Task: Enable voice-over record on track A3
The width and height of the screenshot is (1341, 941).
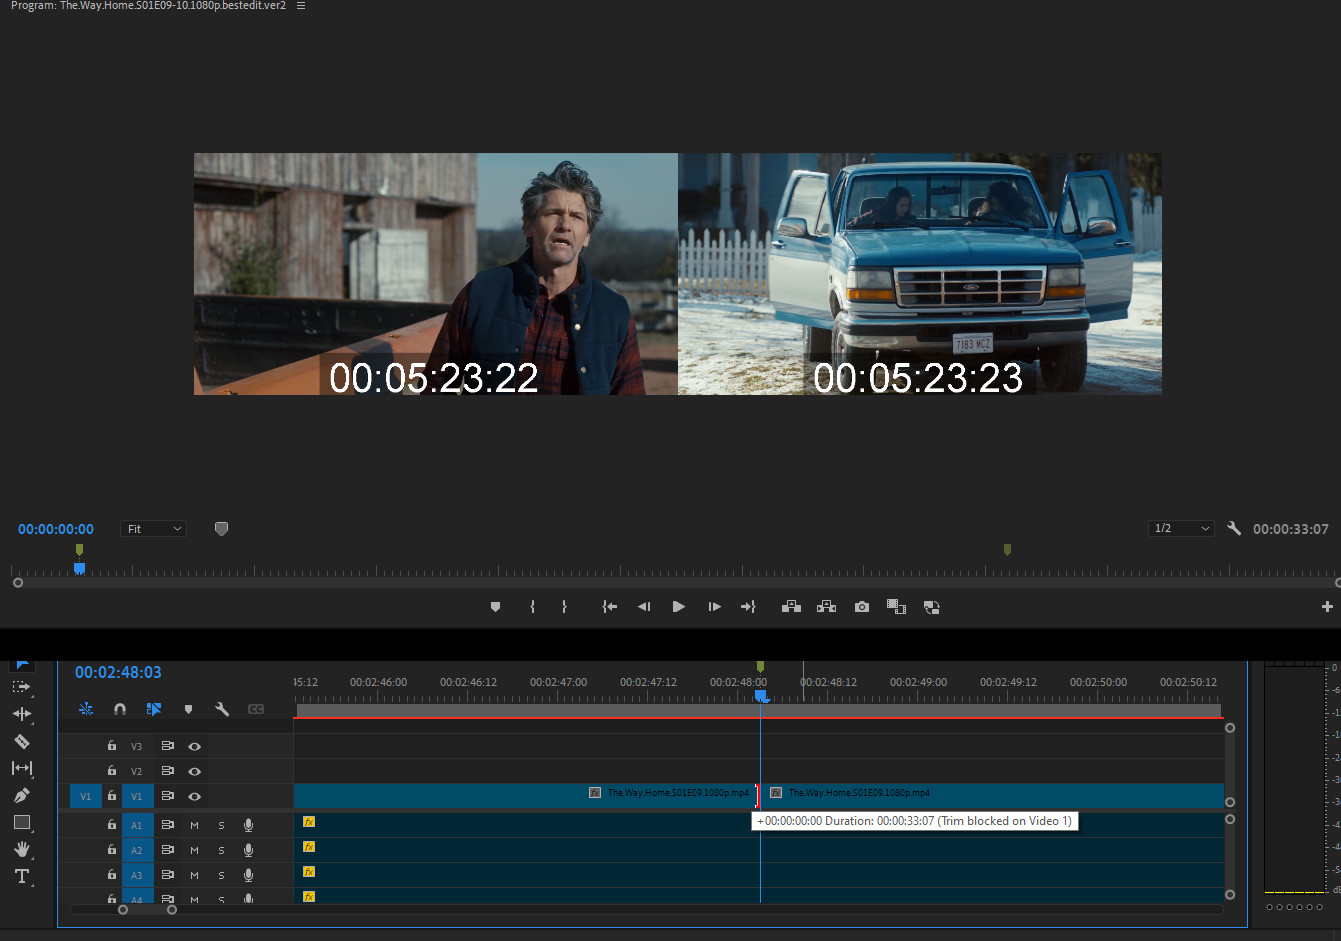Action: [248, 875]
